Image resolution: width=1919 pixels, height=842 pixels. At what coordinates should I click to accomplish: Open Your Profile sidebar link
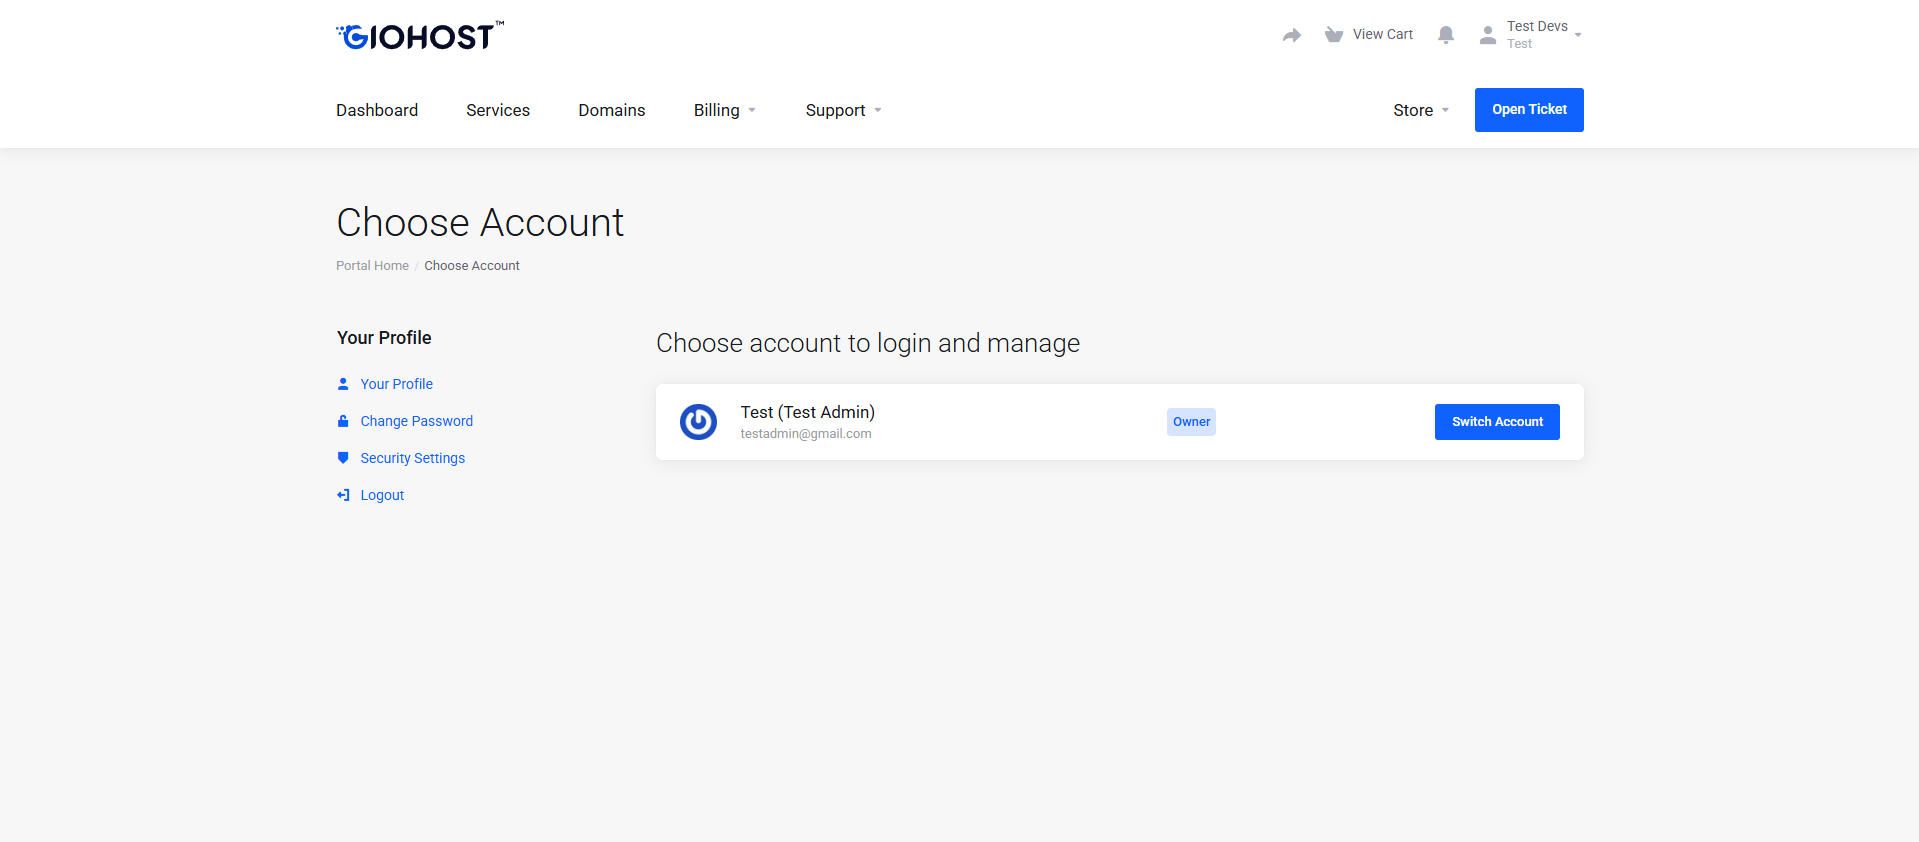coord(397,384)
